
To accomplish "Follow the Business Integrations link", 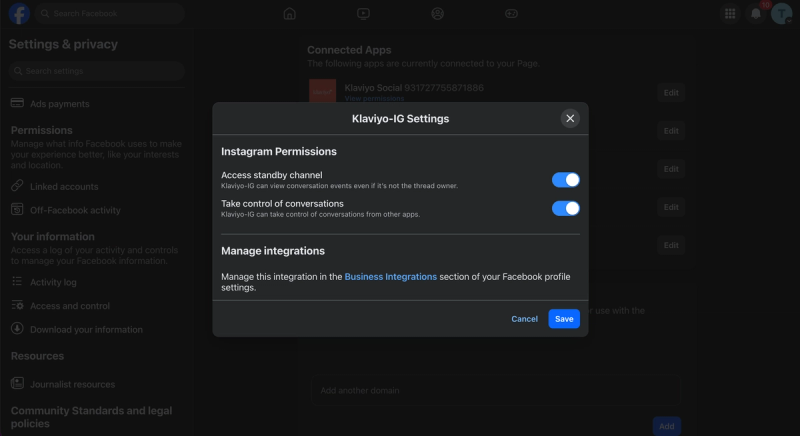I will tap(390, 276).
